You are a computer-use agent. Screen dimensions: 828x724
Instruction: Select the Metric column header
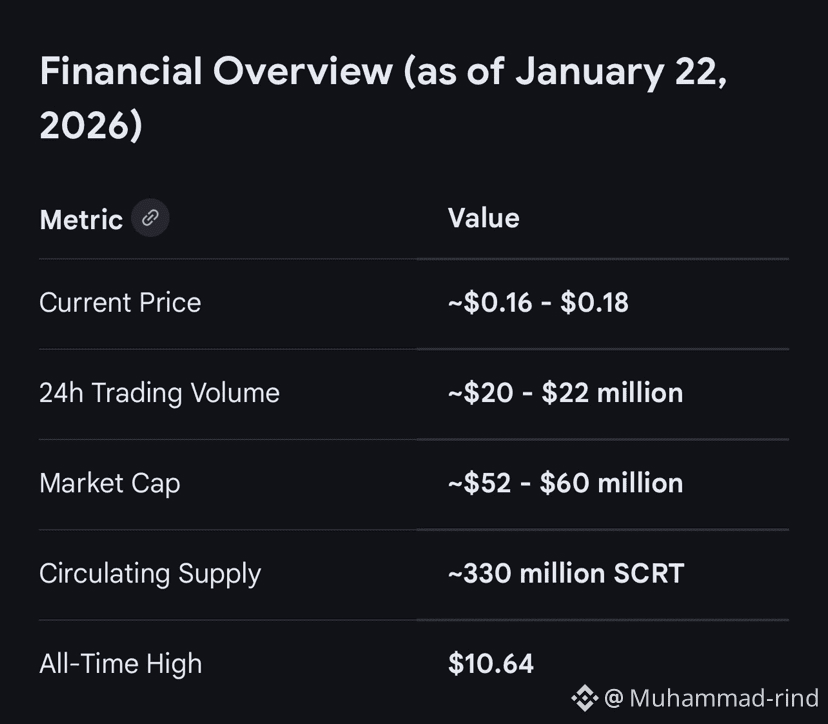pyautogui.click(x=81, y=219)
